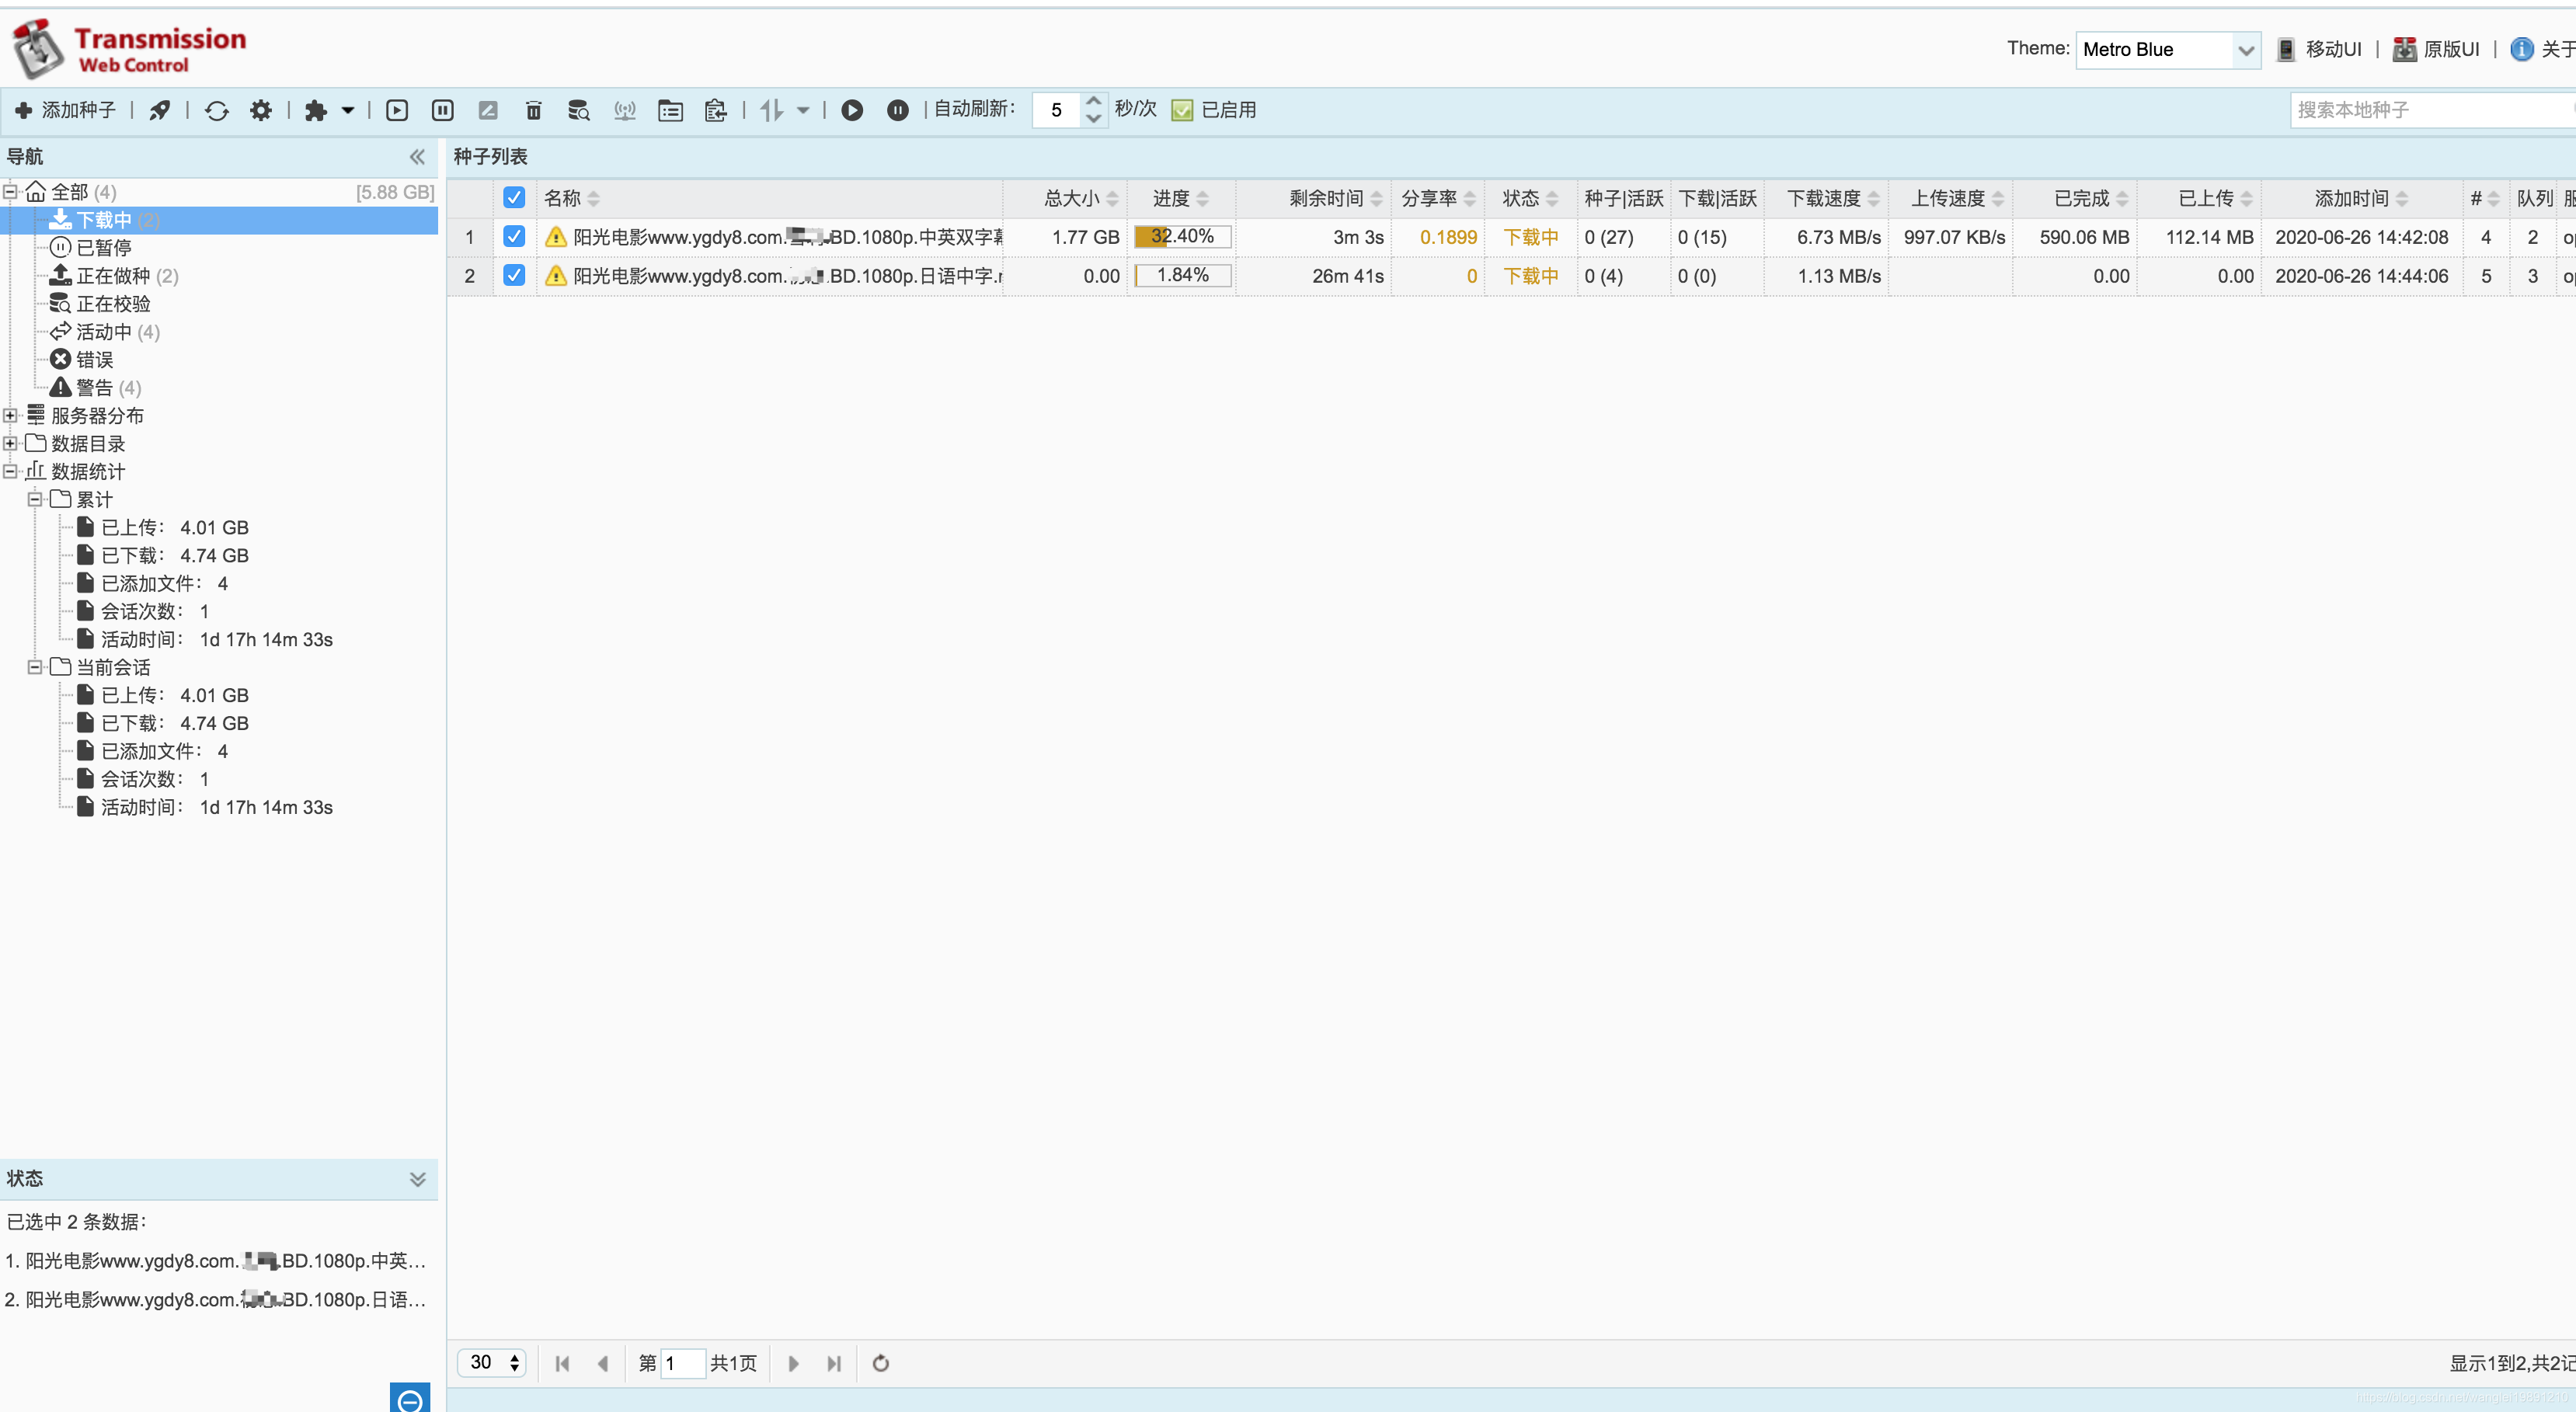Disable auto refresh 已启用 checkbox
Screen dimensions: 2576x1412
point(1182,110)
